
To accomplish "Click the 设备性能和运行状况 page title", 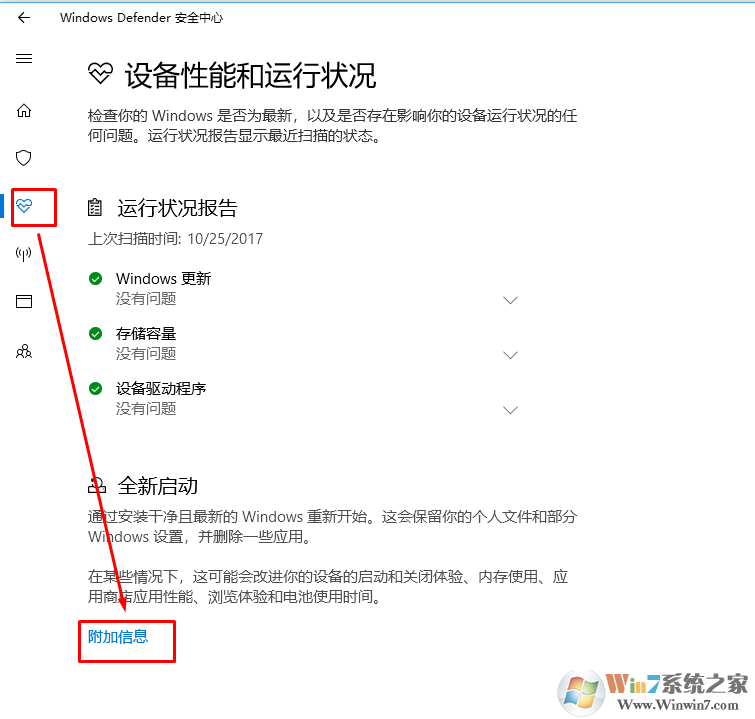I will click(x=250, y=76).
